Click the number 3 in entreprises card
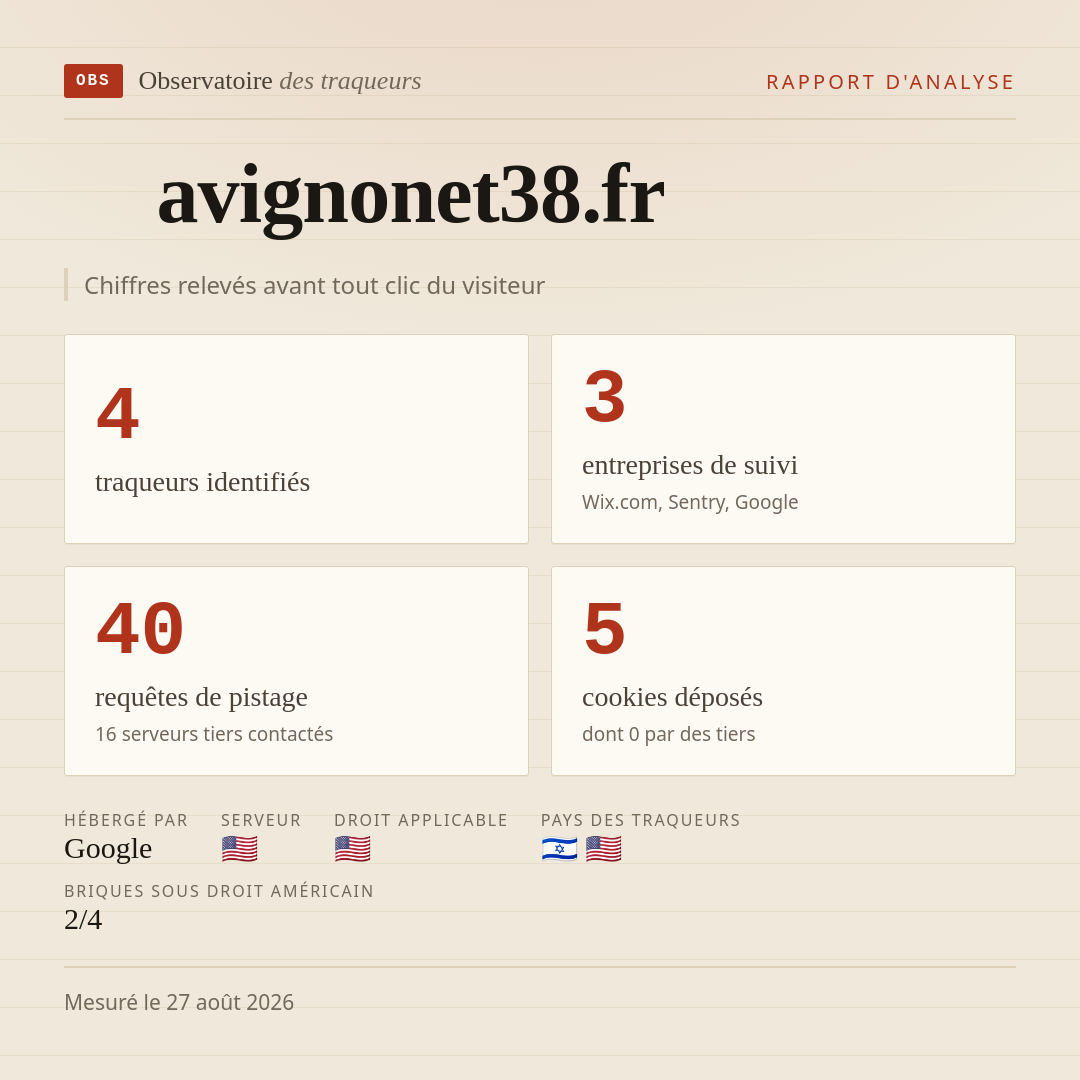Screen dimensions: 1080x1080 (605, 397)
